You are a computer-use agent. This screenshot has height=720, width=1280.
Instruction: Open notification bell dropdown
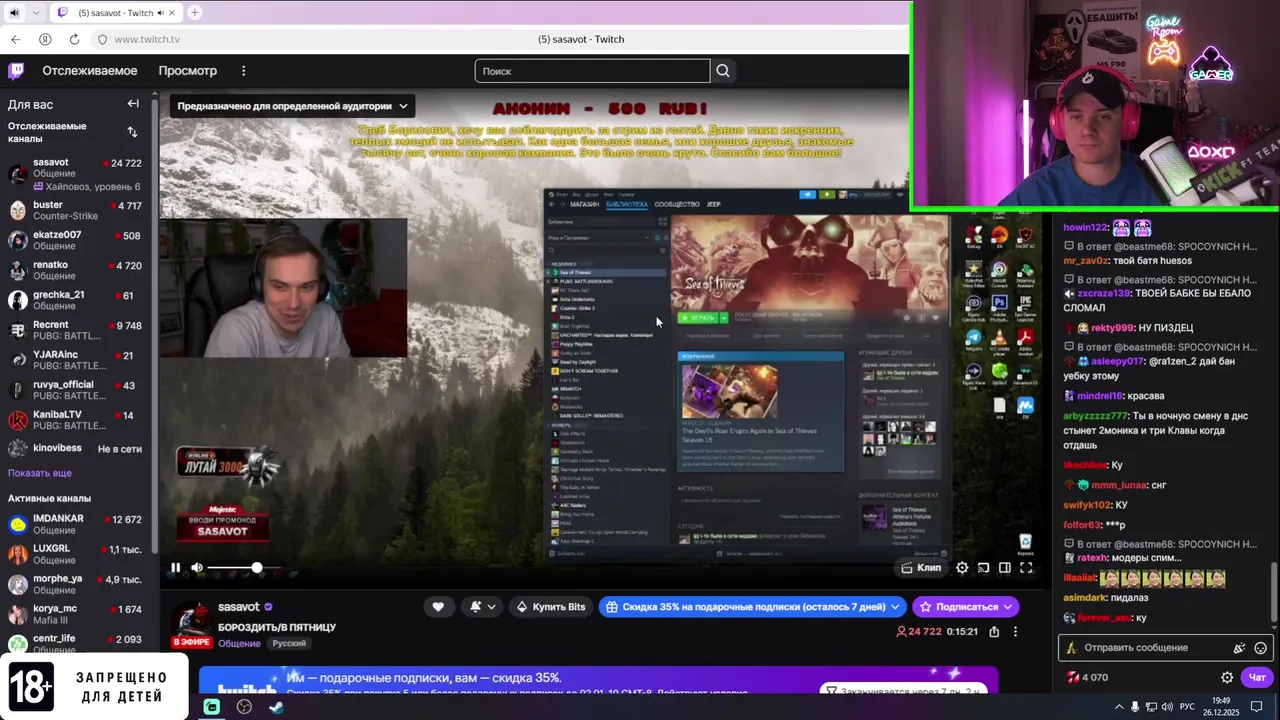coord(483,606)
